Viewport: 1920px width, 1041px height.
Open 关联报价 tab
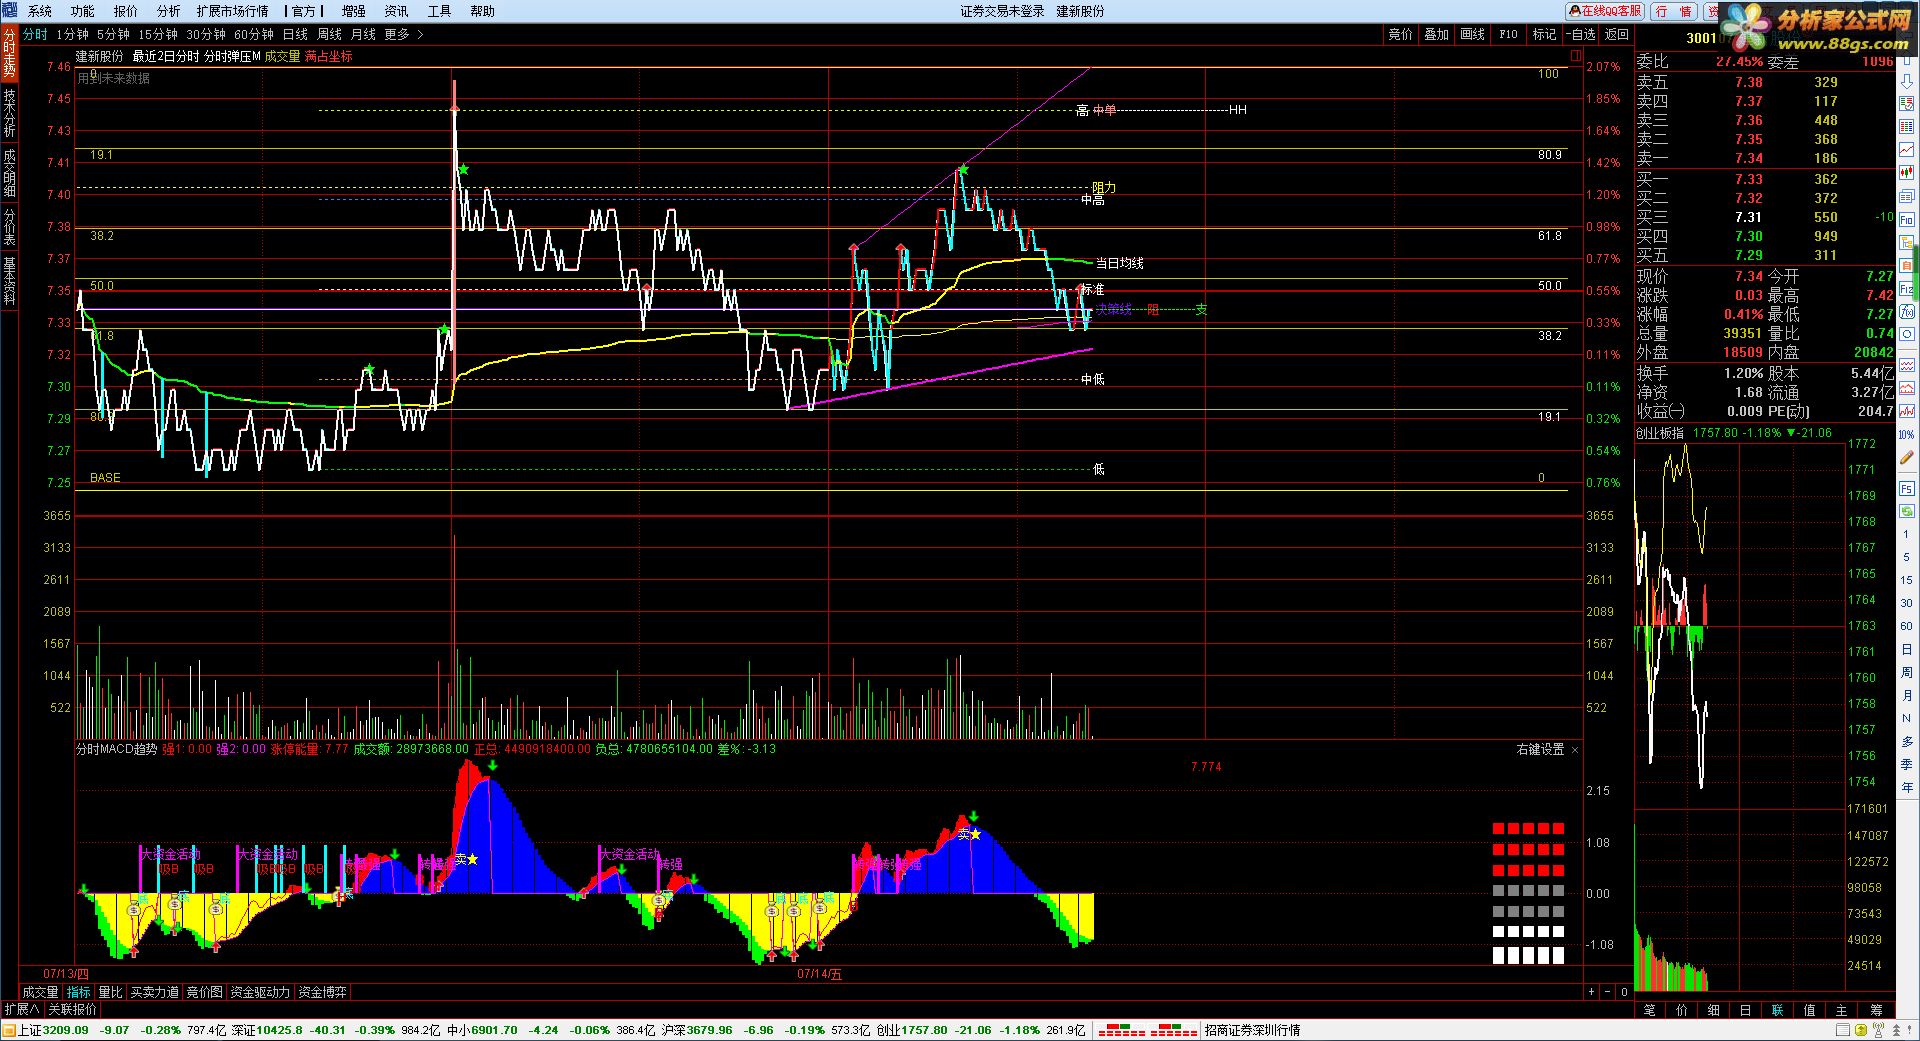point(72,1009)
